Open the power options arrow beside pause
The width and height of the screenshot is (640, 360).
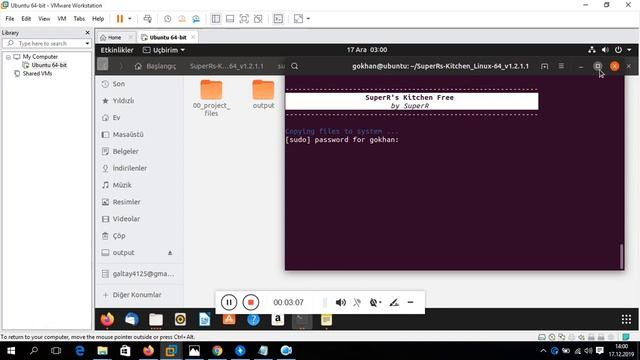[x=130, y=19]
